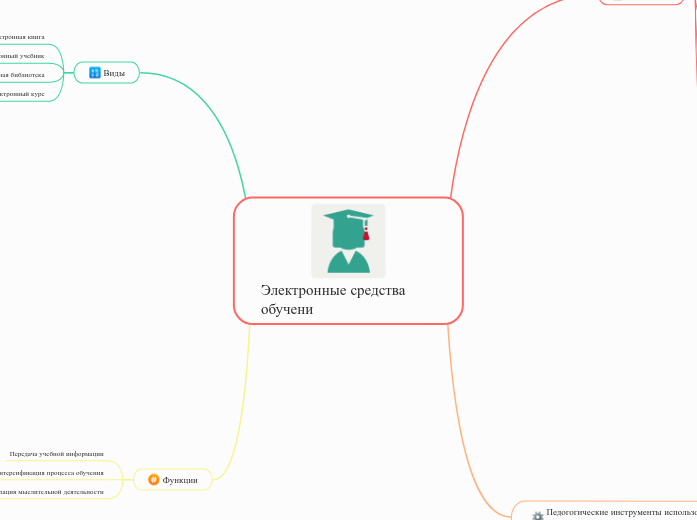Click the graduate student image in central node

[348, 241]
